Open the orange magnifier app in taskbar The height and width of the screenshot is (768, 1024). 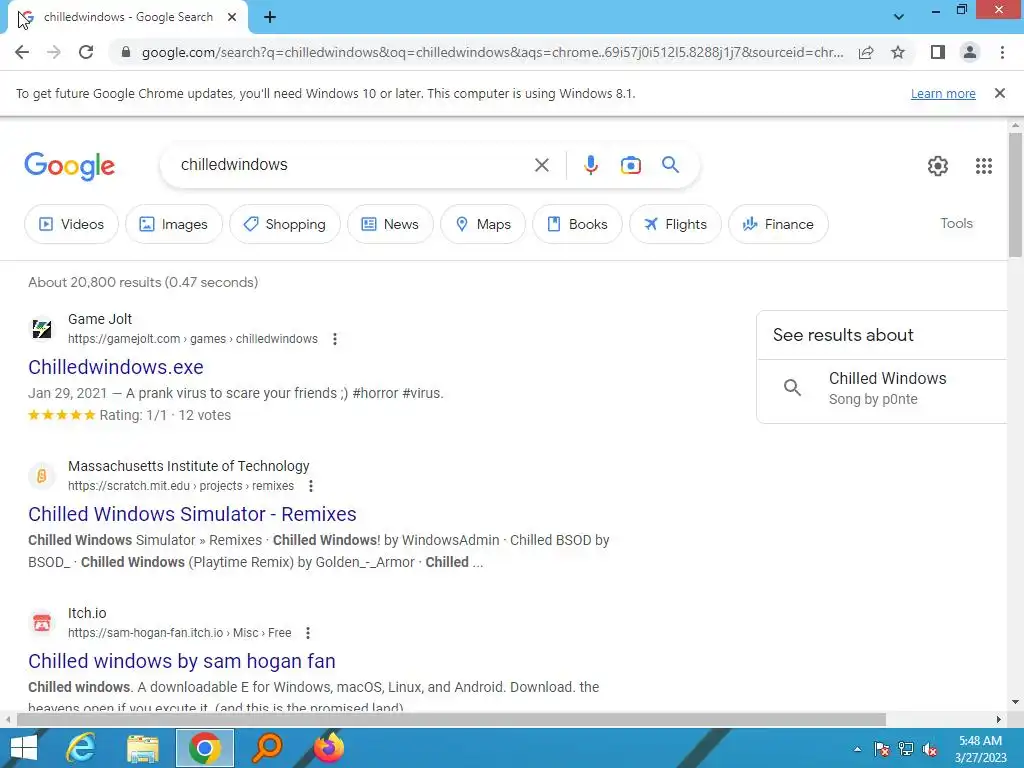point(266,748)
